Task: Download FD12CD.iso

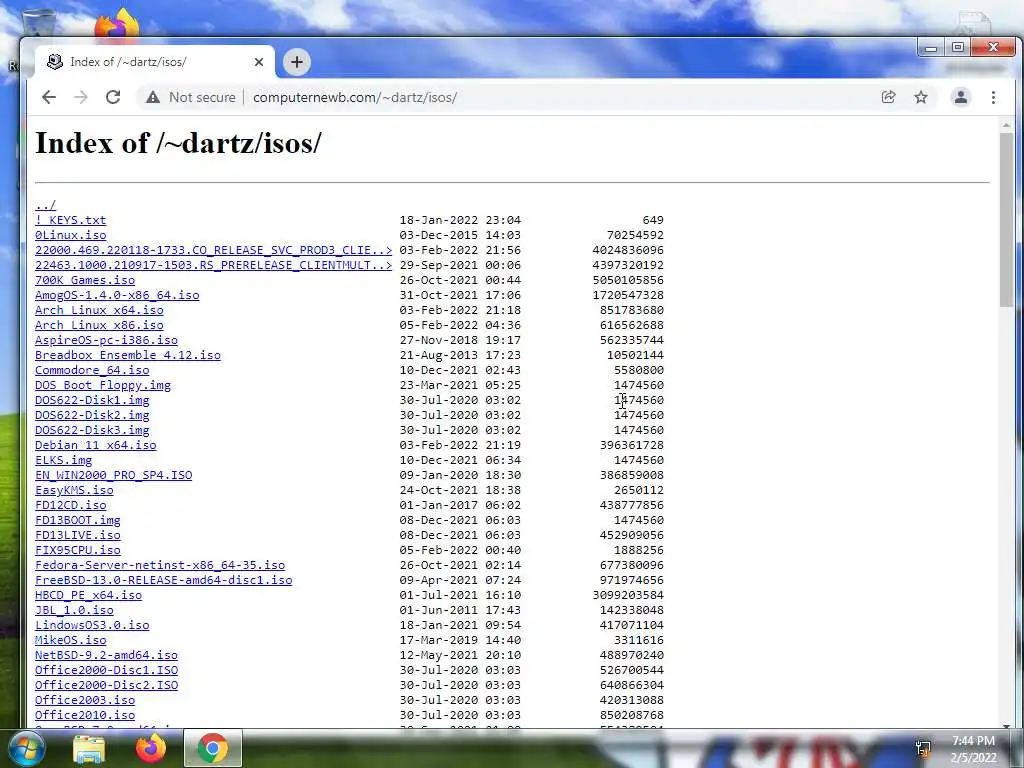Action: [x=71, y=505]
